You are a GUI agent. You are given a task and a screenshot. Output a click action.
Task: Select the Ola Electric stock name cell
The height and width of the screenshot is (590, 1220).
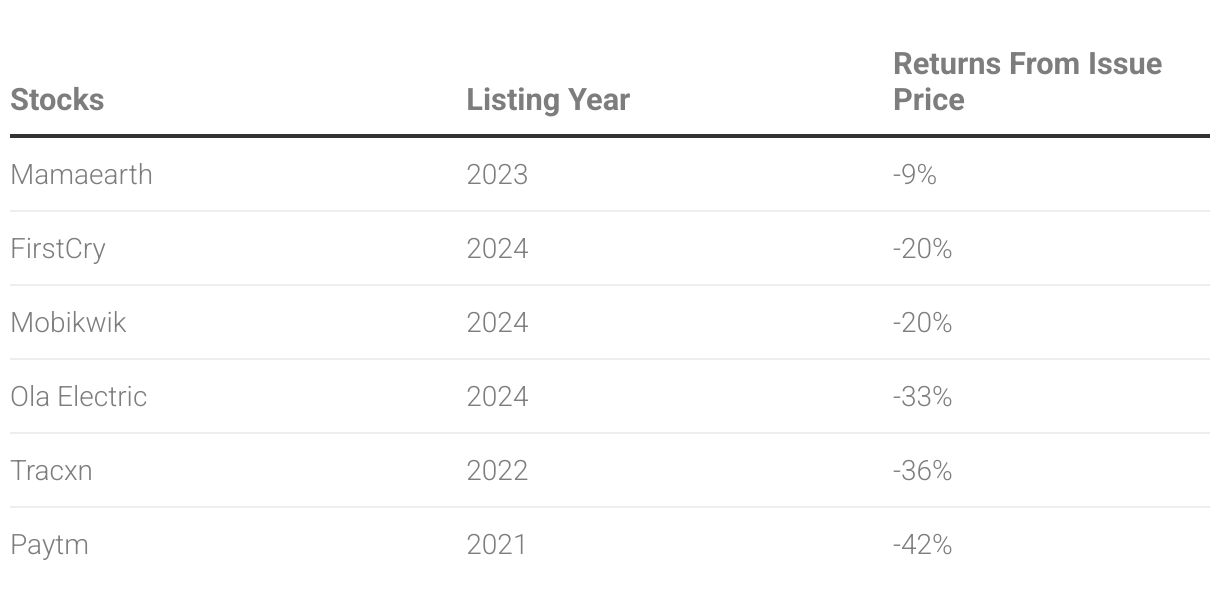click(x=79, y=397)
